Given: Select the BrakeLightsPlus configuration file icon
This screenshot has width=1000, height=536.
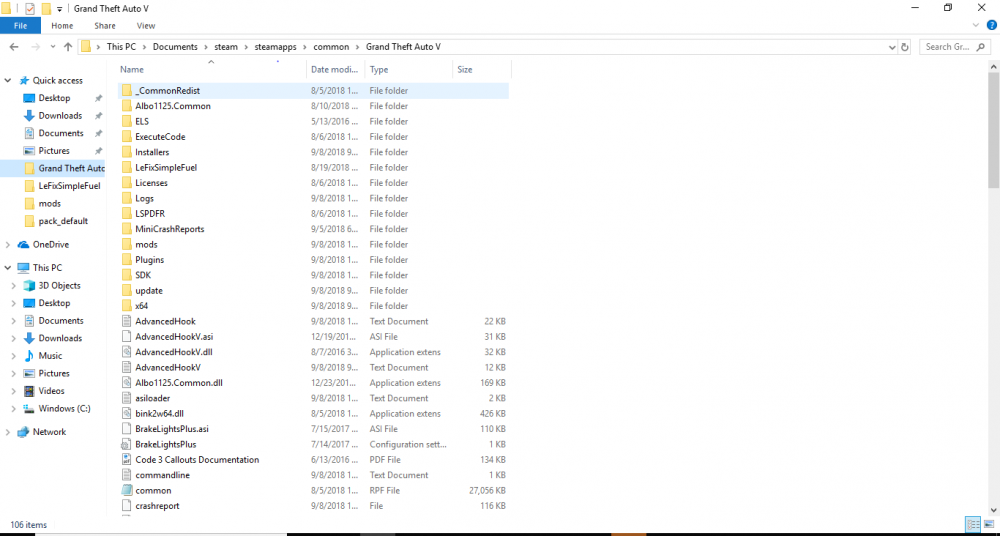Looking at the screenshot, I should [126, 444].
